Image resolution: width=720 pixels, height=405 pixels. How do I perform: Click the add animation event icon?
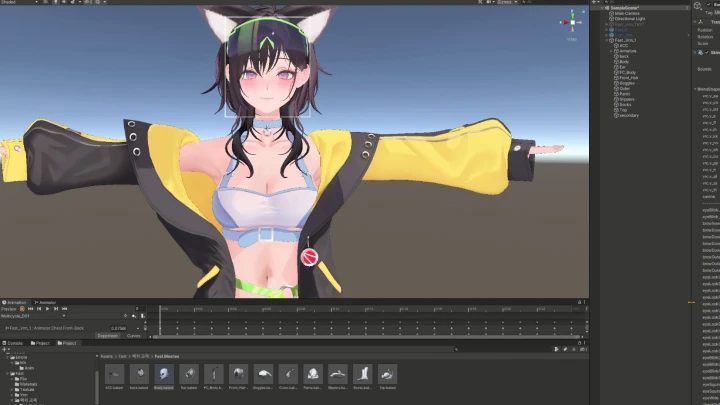point(142,316)
